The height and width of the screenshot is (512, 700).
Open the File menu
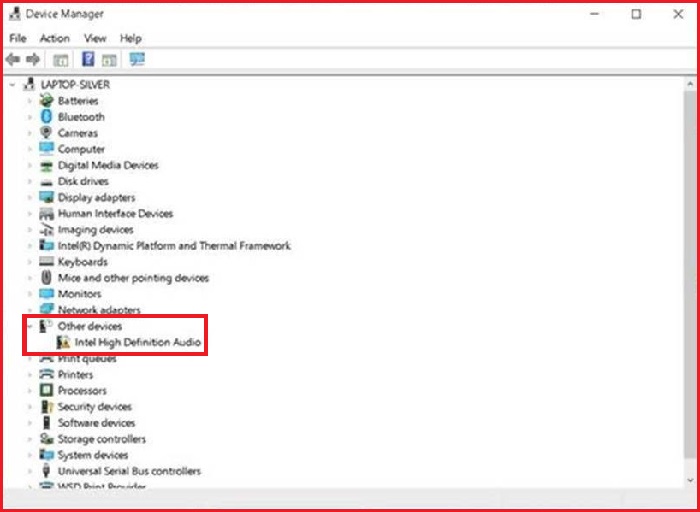pyautogui.click(x=18, y=38)
